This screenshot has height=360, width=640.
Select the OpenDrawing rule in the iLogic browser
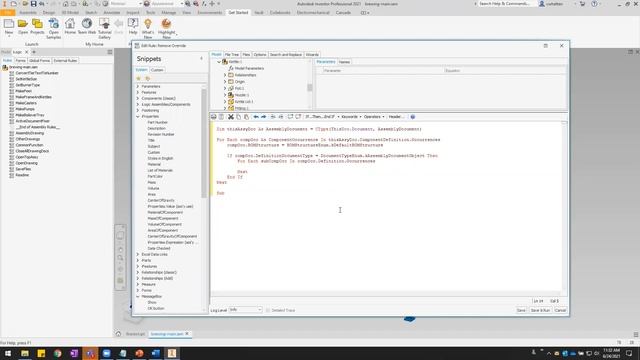27,163
